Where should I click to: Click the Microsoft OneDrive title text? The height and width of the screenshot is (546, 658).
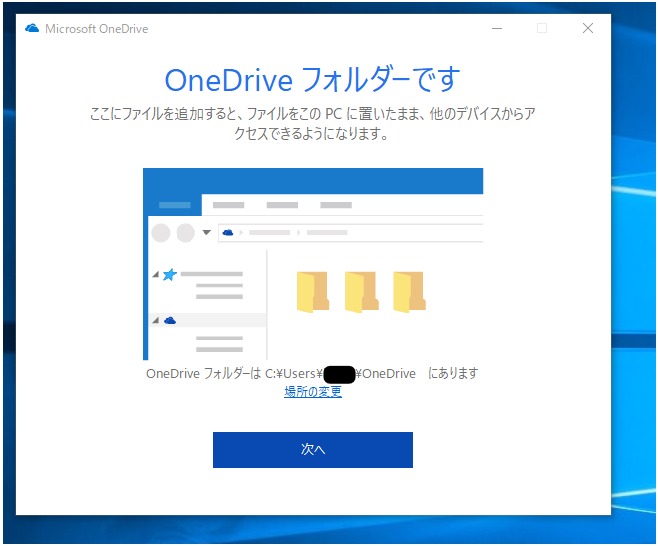click(97, 29)
